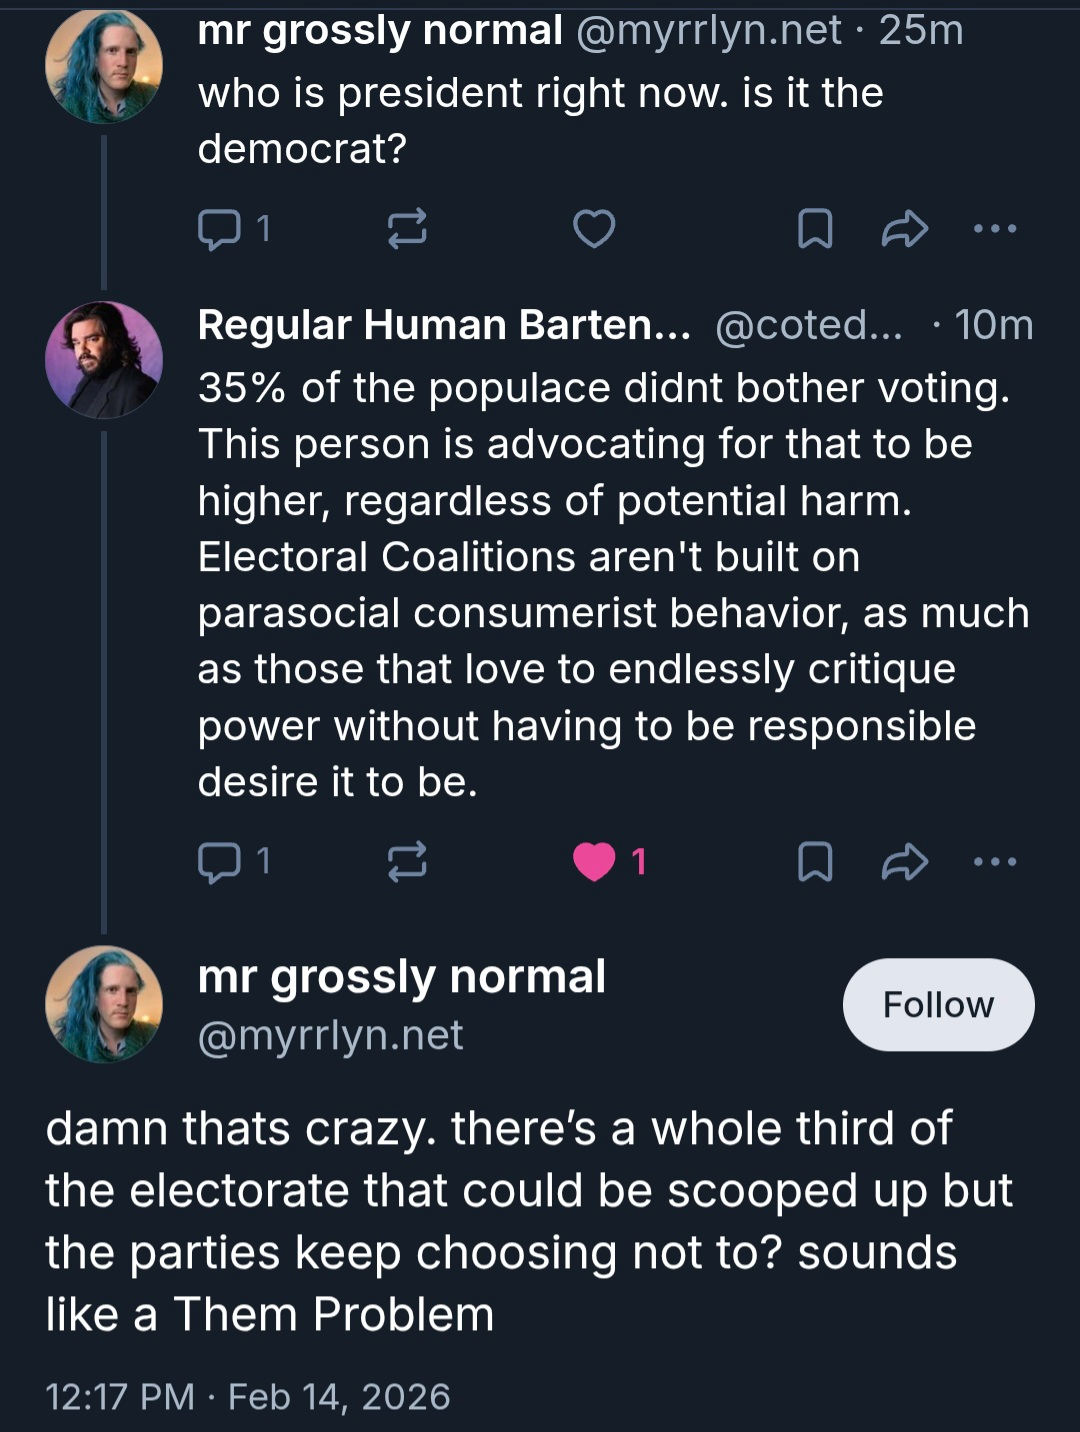Open the 10m timestamp on the reply
1080x1432 pixels.
click(993, 325)
